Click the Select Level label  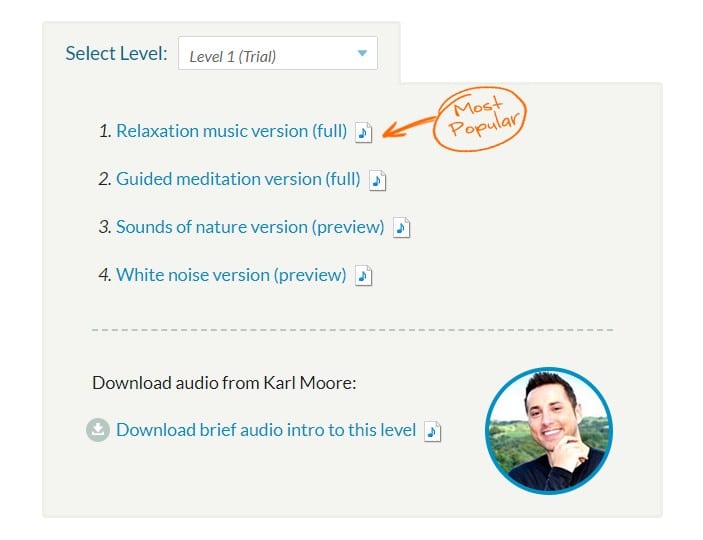(x=116, y=53)
